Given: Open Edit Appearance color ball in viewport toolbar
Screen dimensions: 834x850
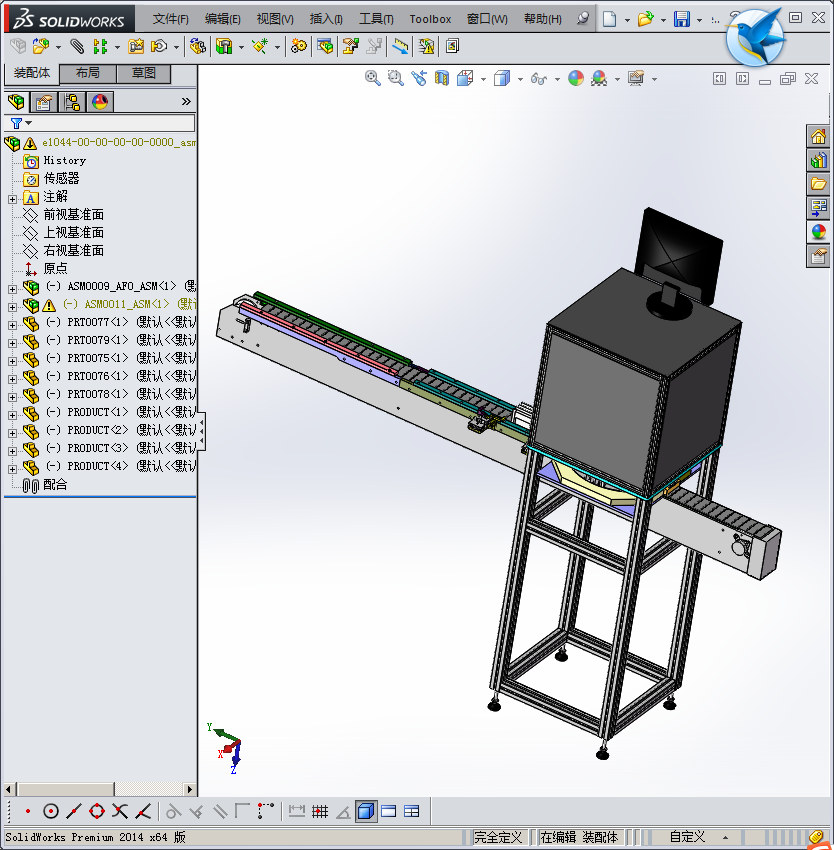Looking at the screenshot, I should pos(576,79).
